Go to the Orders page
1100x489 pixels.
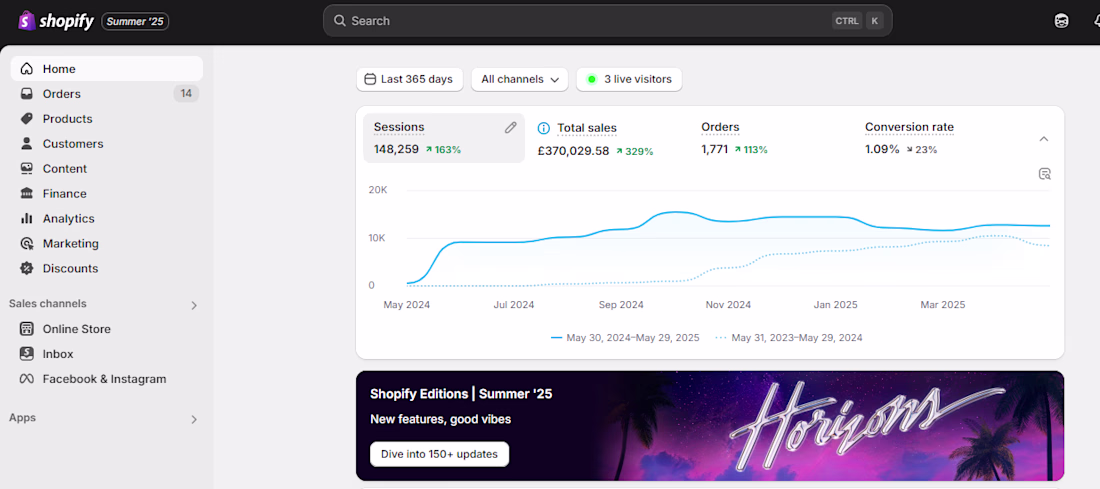coord(62,94)
